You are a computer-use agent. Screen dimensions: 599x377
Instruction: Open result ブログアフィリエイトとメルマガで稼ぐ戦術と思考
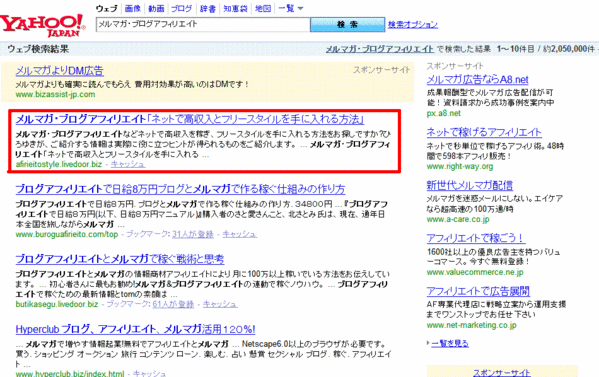point(120,259)
